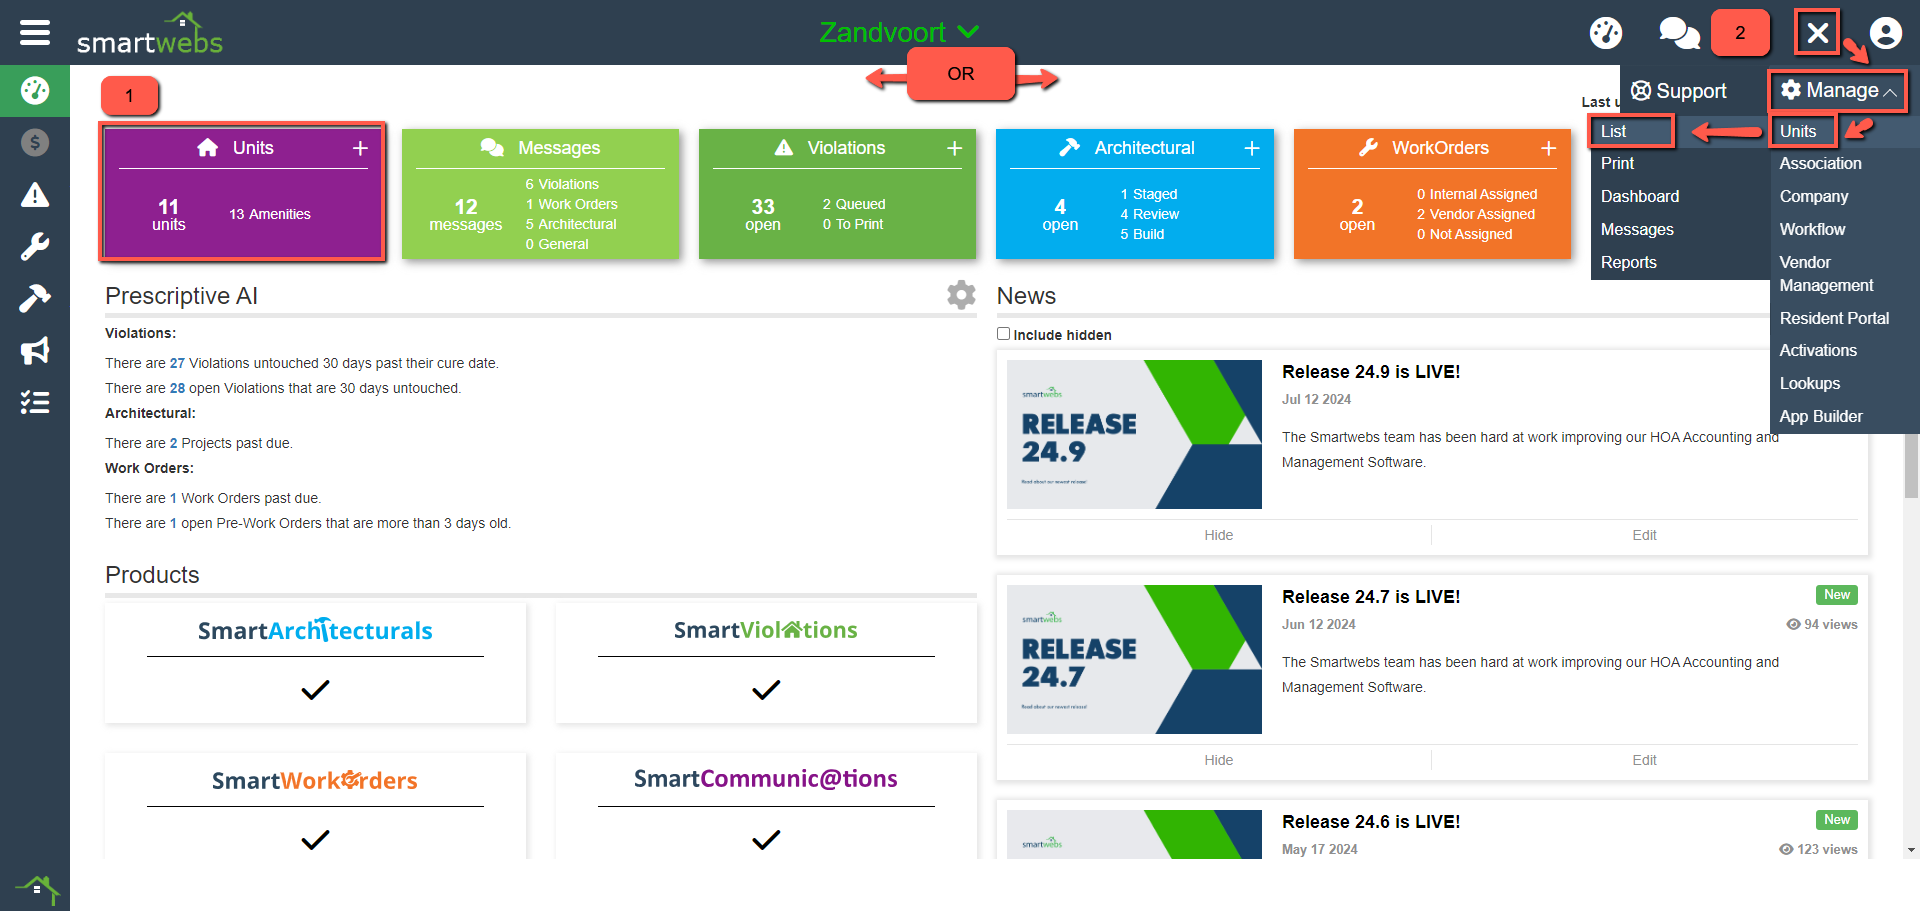Open the chat conversations icon in header
The image size is (1920, 911).
coord(1679,33)
